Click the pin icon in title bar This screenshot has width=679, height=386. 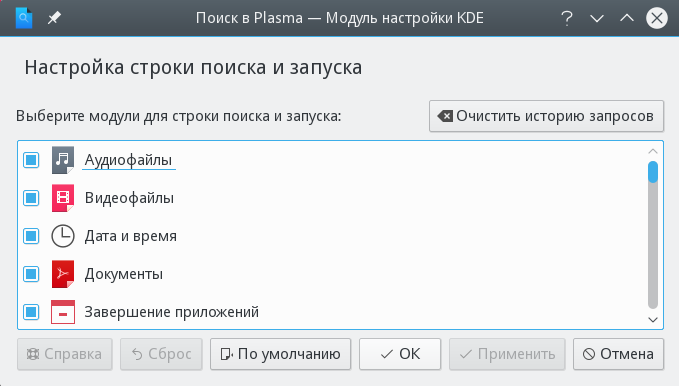pos(54,18)
